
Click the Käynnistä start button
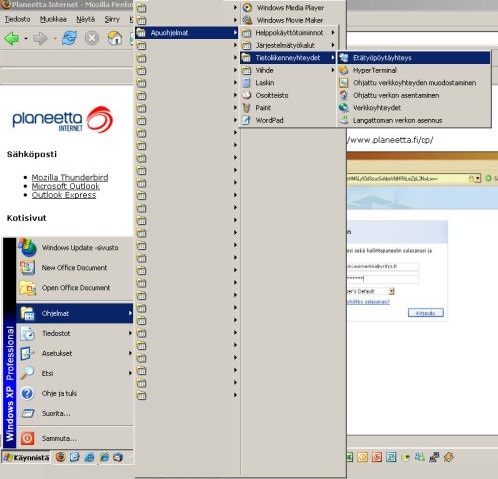(27, 457)
